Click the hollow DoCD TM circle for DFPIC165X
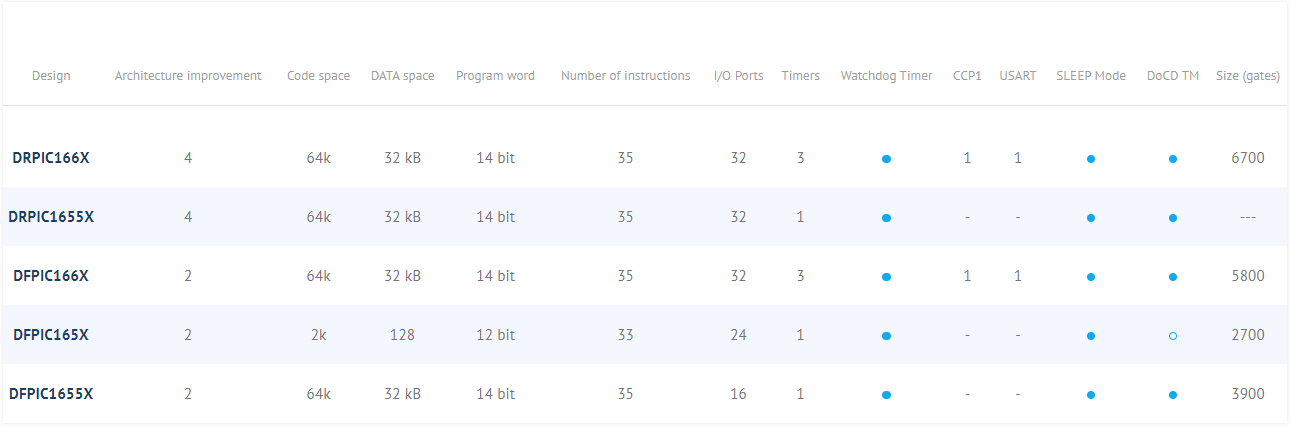The height and width of the screenshot is (427, 1291). [1173, 336]
